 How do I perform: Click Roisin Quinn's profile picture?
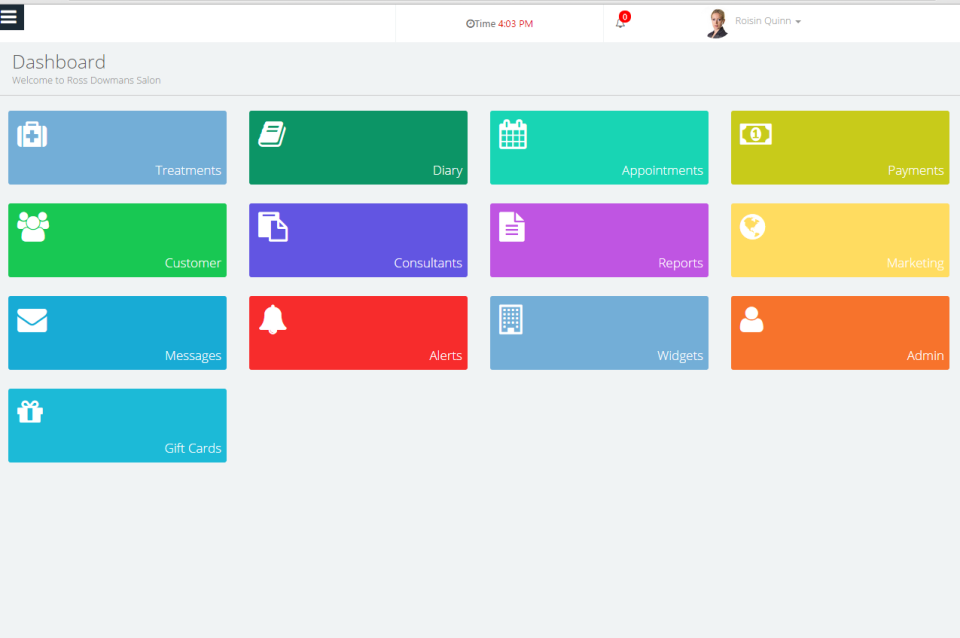pyautogui.click(x=717, y=24)
